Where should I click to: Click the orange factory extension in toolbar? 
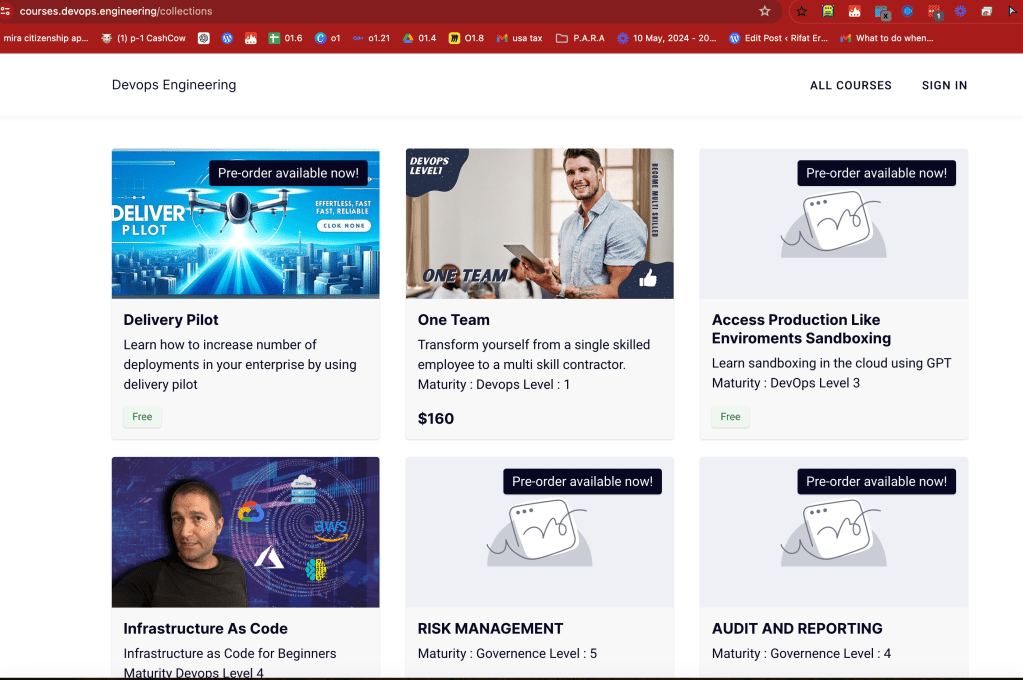point(854,11)
